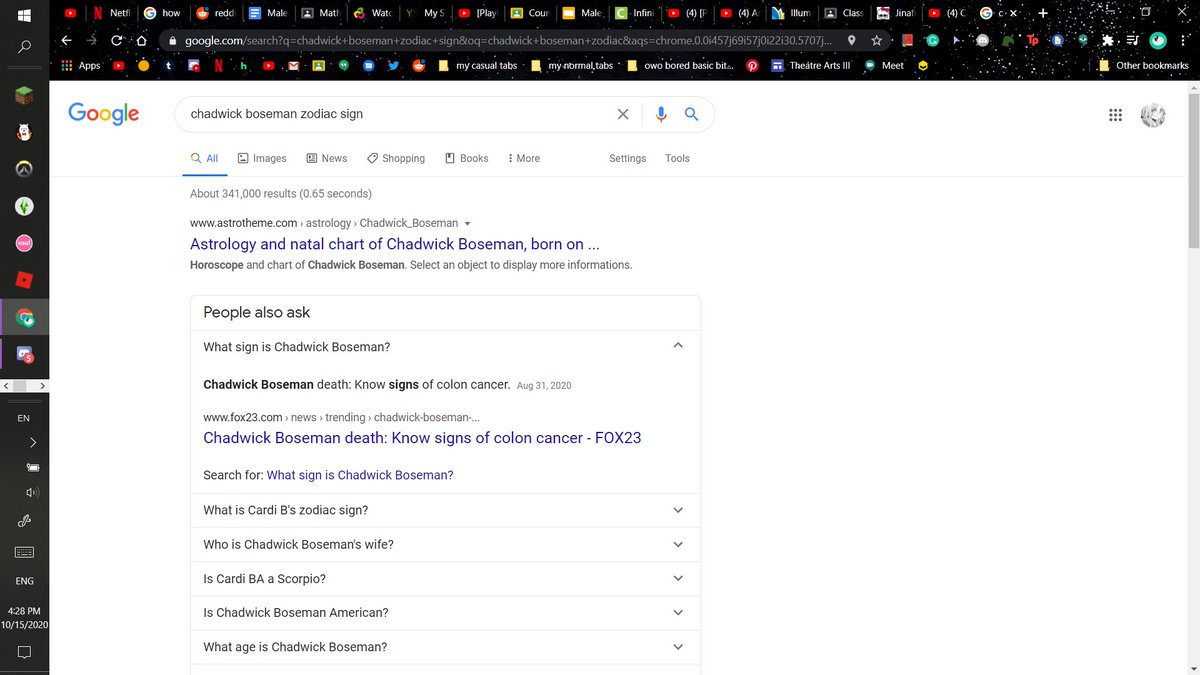Click the Chrome address bar URL

coord(508,41)
